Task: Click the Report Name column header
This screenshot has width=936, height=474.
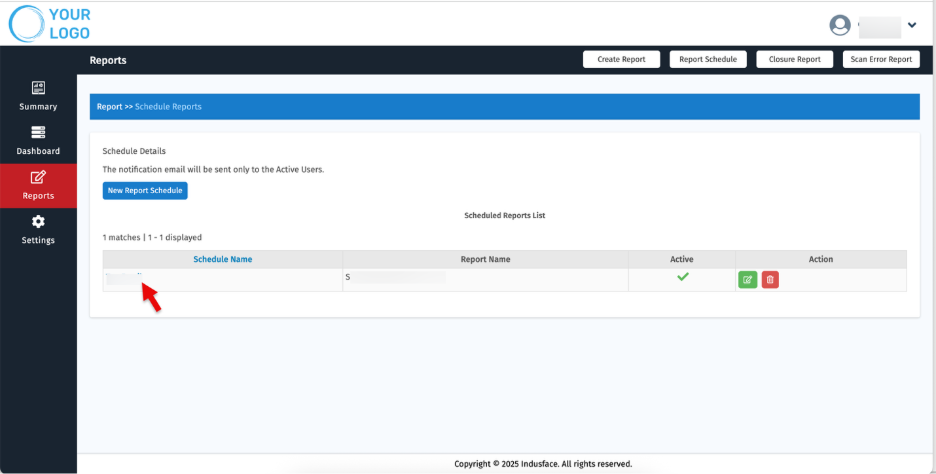Action: tap(485, 259)
